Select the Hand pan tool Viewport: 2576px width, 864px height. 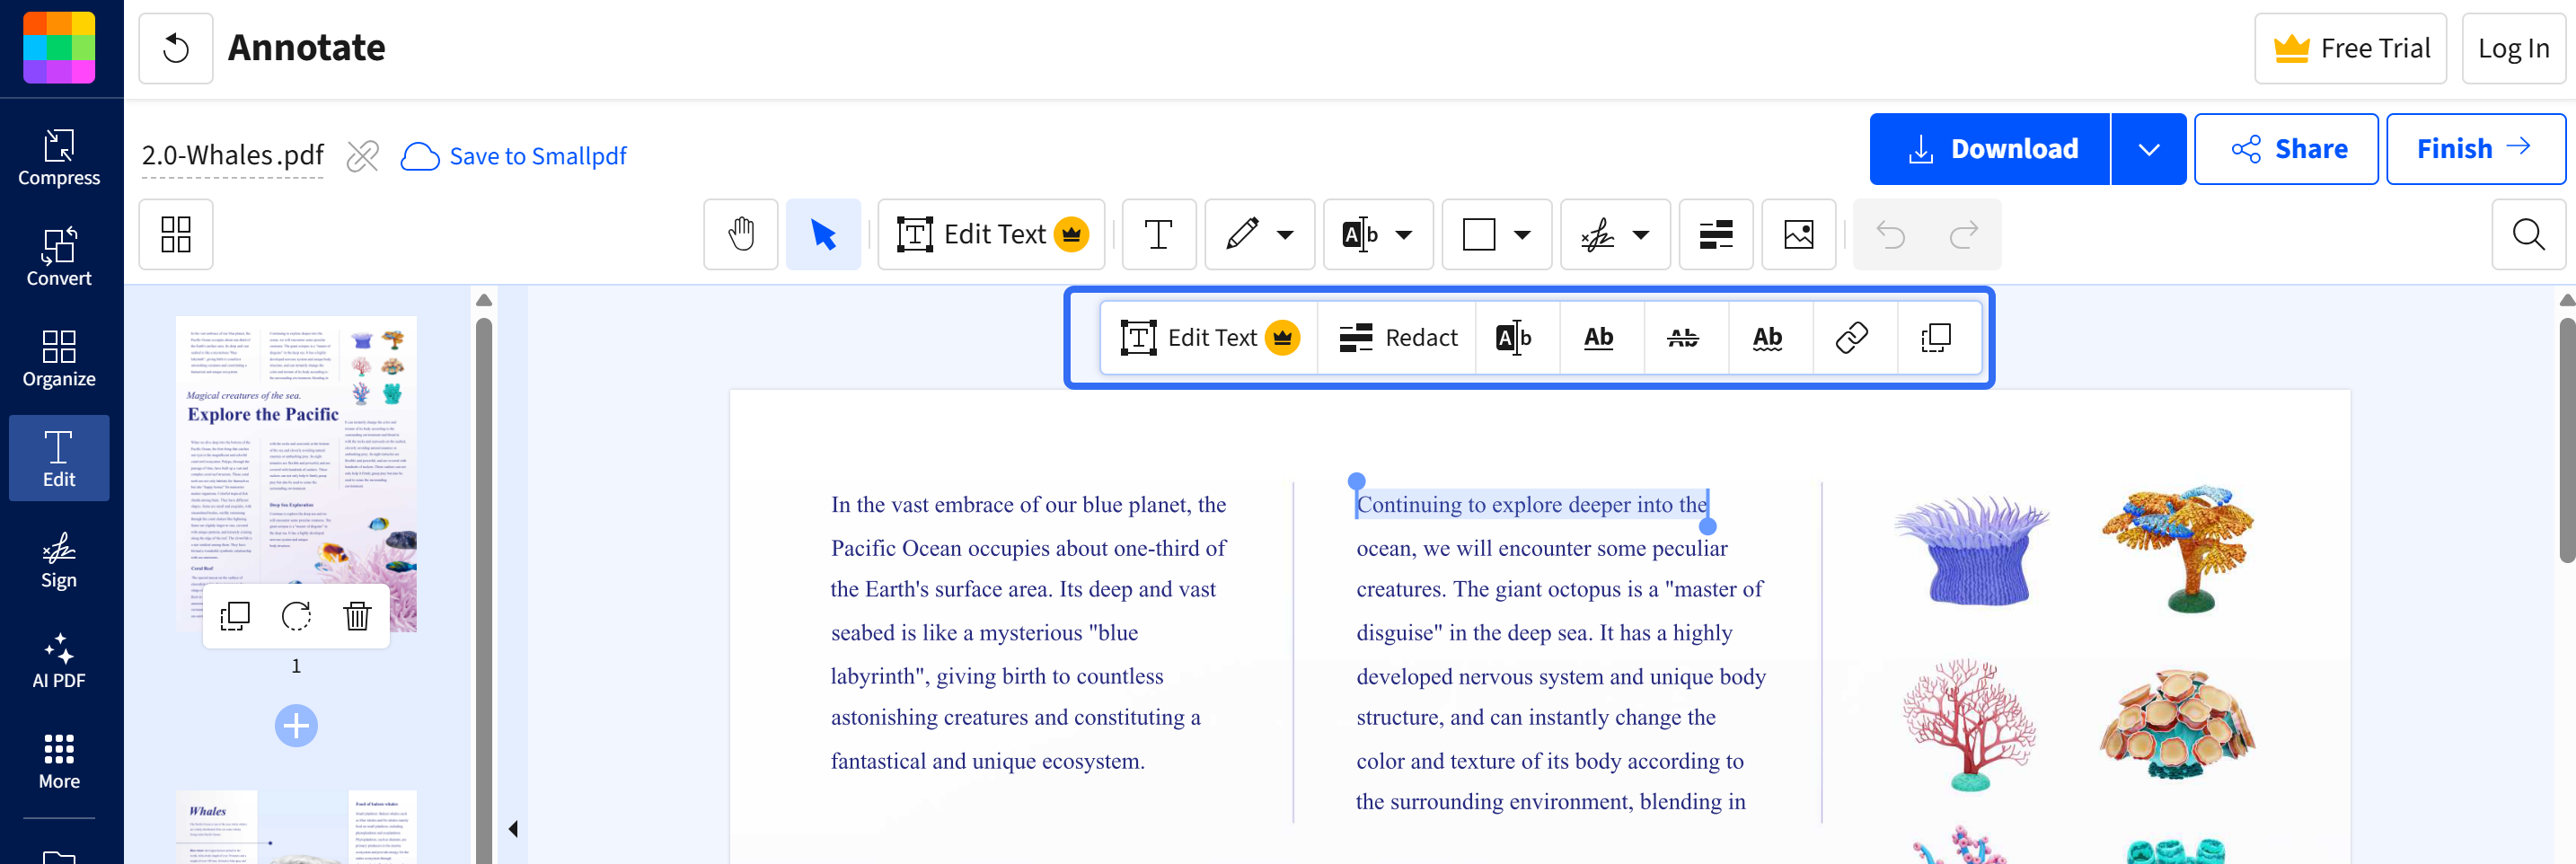click(741, 234)
